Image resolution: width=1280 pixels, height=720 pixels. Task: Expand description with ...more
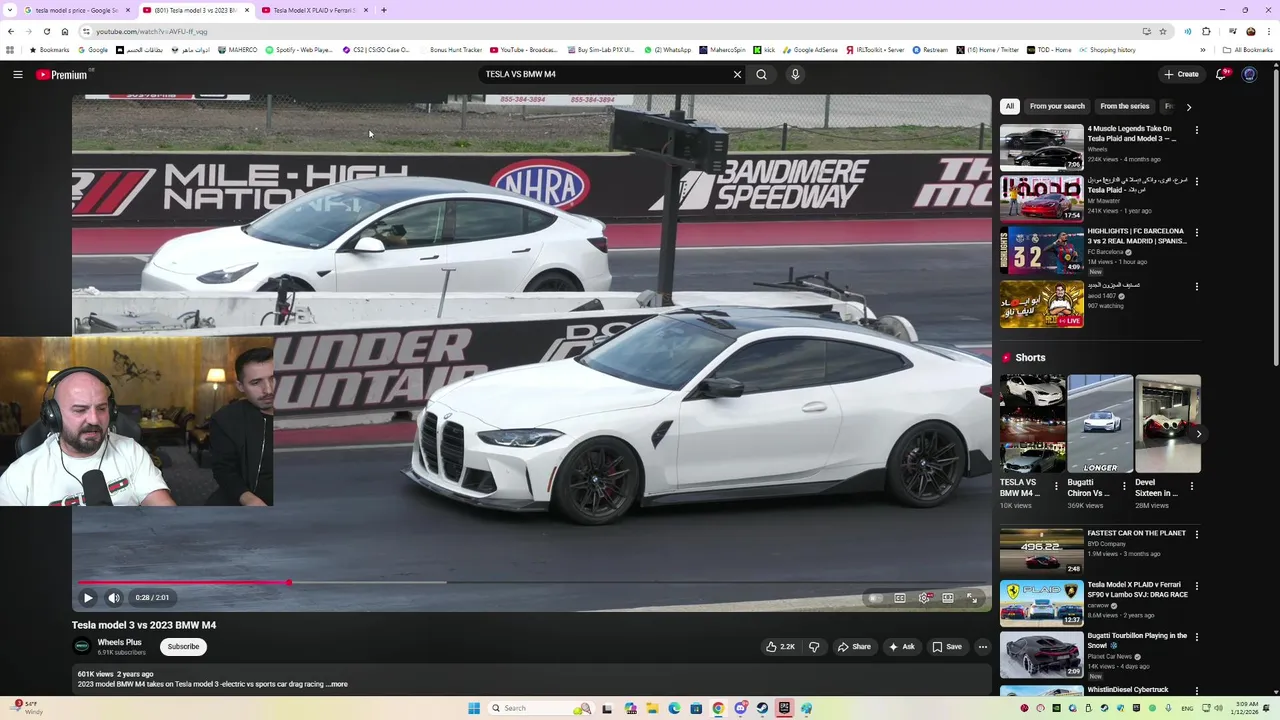coord(337,685)
